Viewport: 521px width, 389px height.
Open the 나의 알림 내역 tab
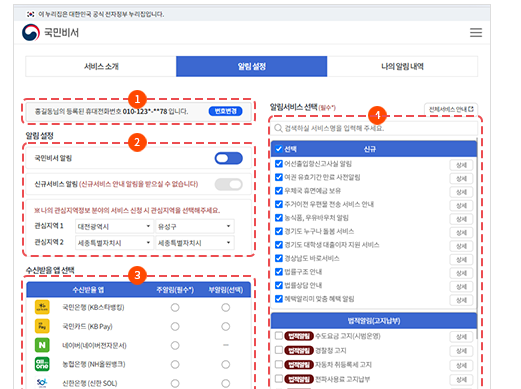pyautogui.click(x=402, y=66)
